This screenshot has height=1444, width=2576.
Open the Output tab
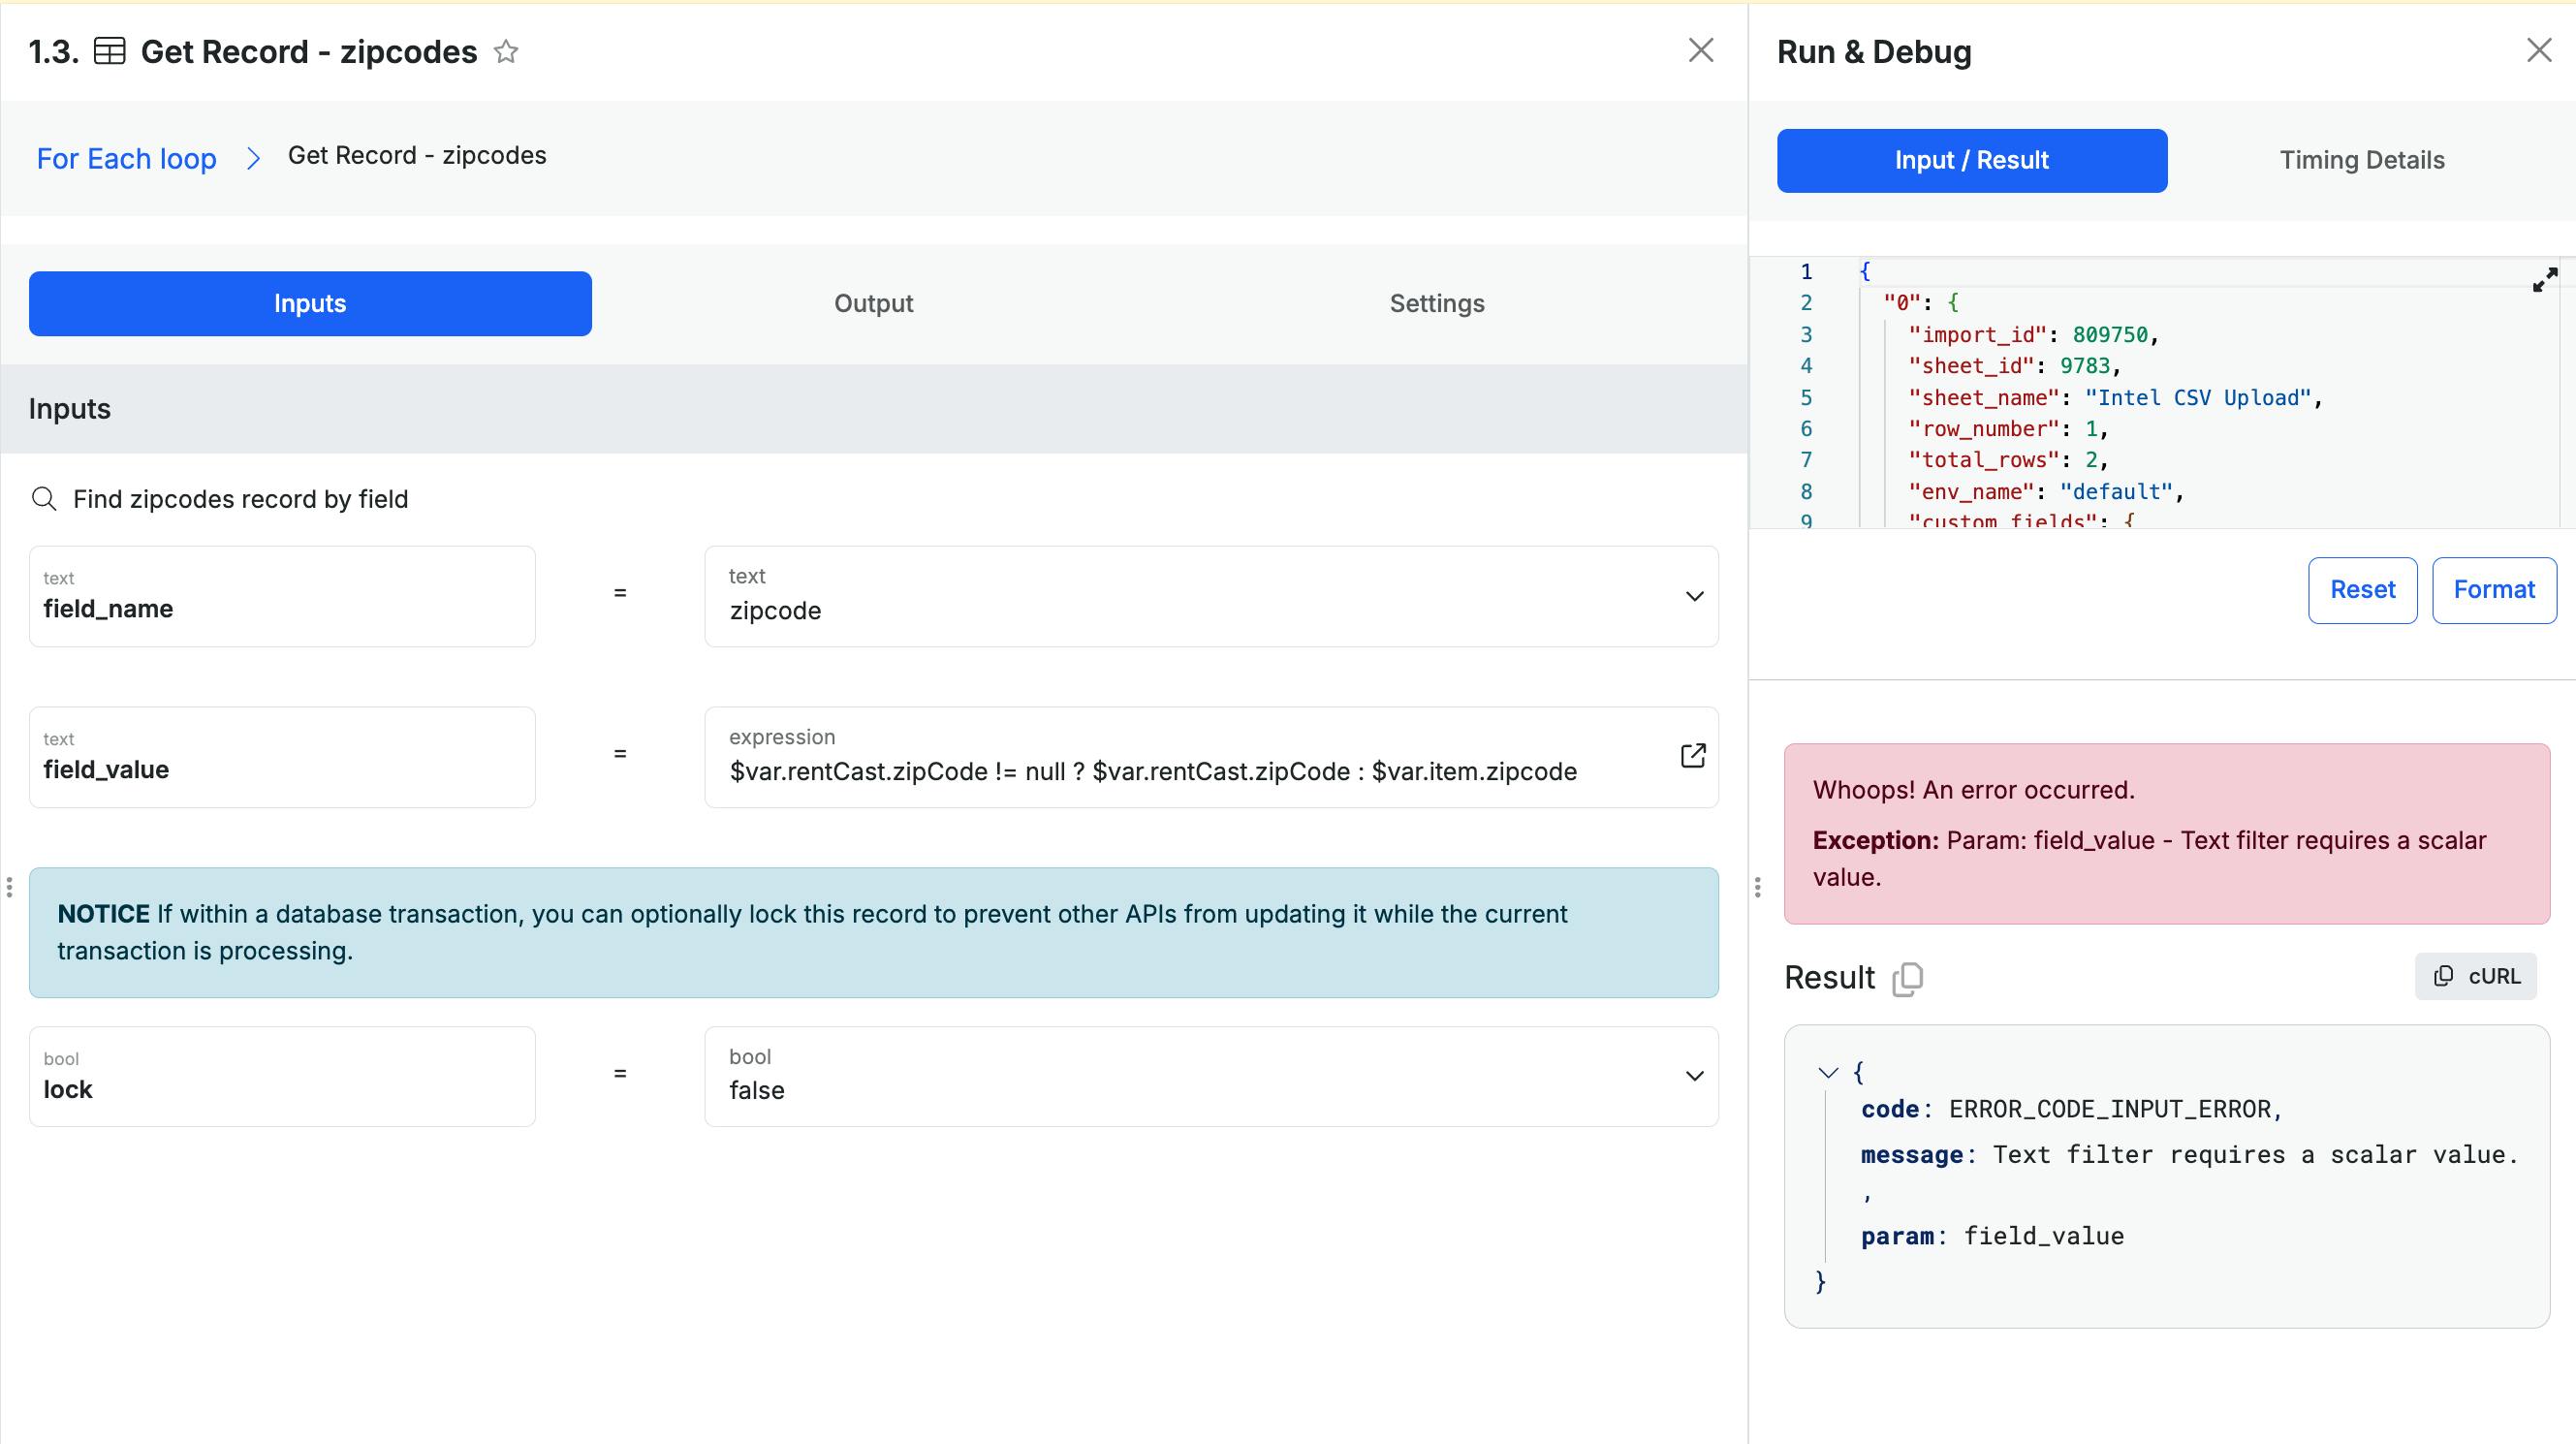(x=873, y=303)
